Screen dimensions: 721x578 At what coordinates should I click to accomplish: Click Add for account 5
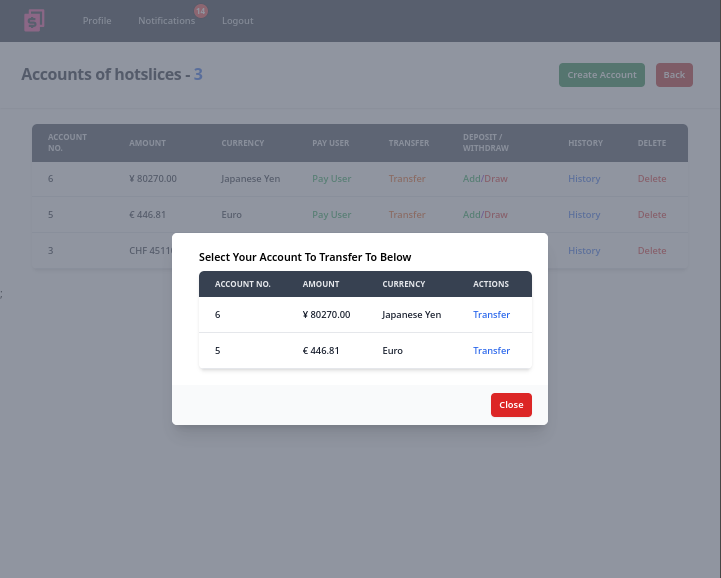(471, 215)
